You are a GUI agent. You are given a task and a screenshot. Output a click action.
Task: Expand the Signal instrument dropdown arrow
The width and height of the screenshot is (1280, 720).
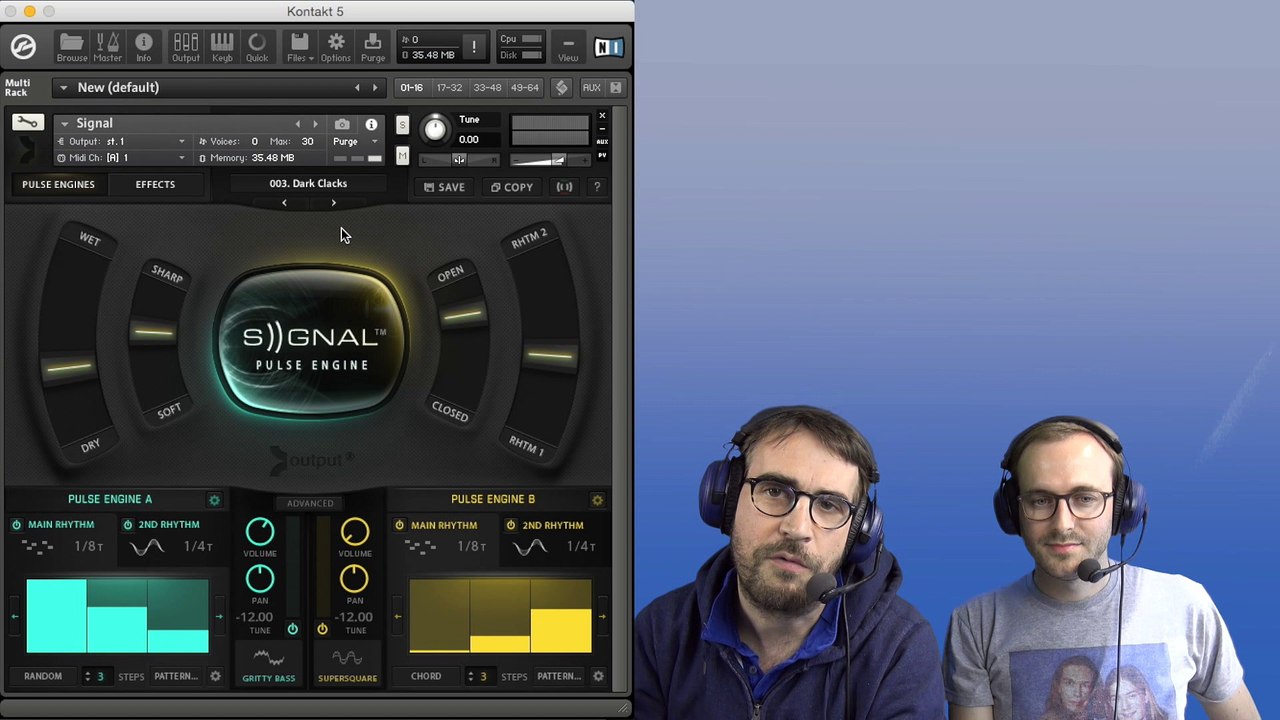(64, 124)
